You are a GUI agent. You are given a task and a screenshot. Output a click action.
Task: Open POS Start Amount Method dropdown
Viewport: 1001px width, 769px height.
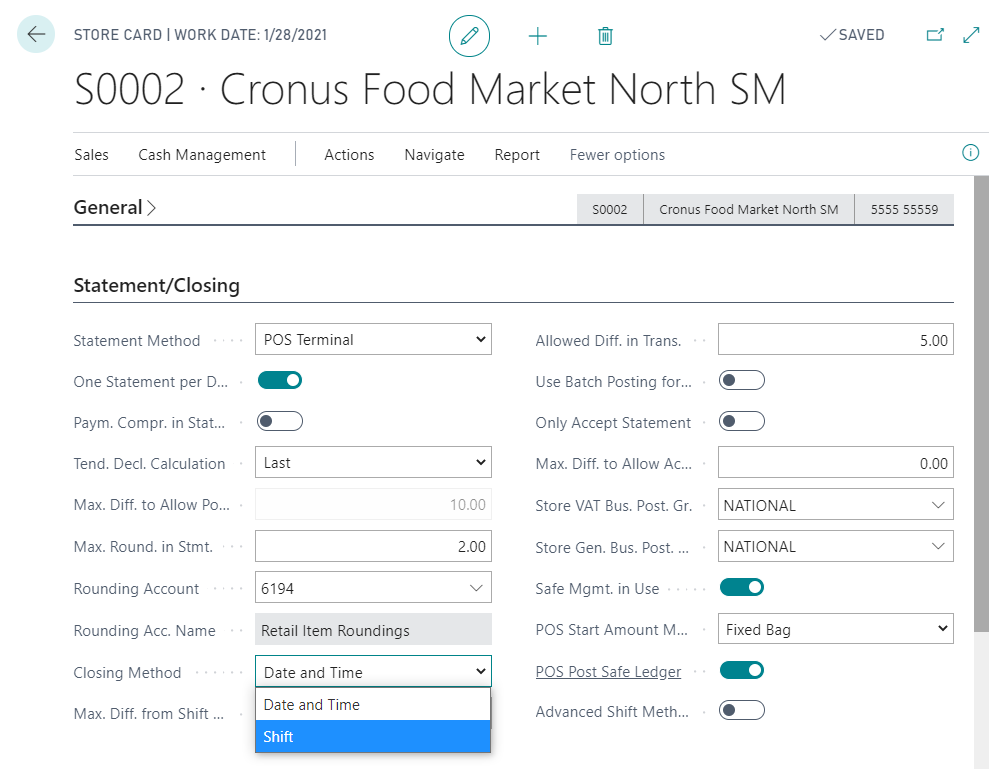coord(835,629)
